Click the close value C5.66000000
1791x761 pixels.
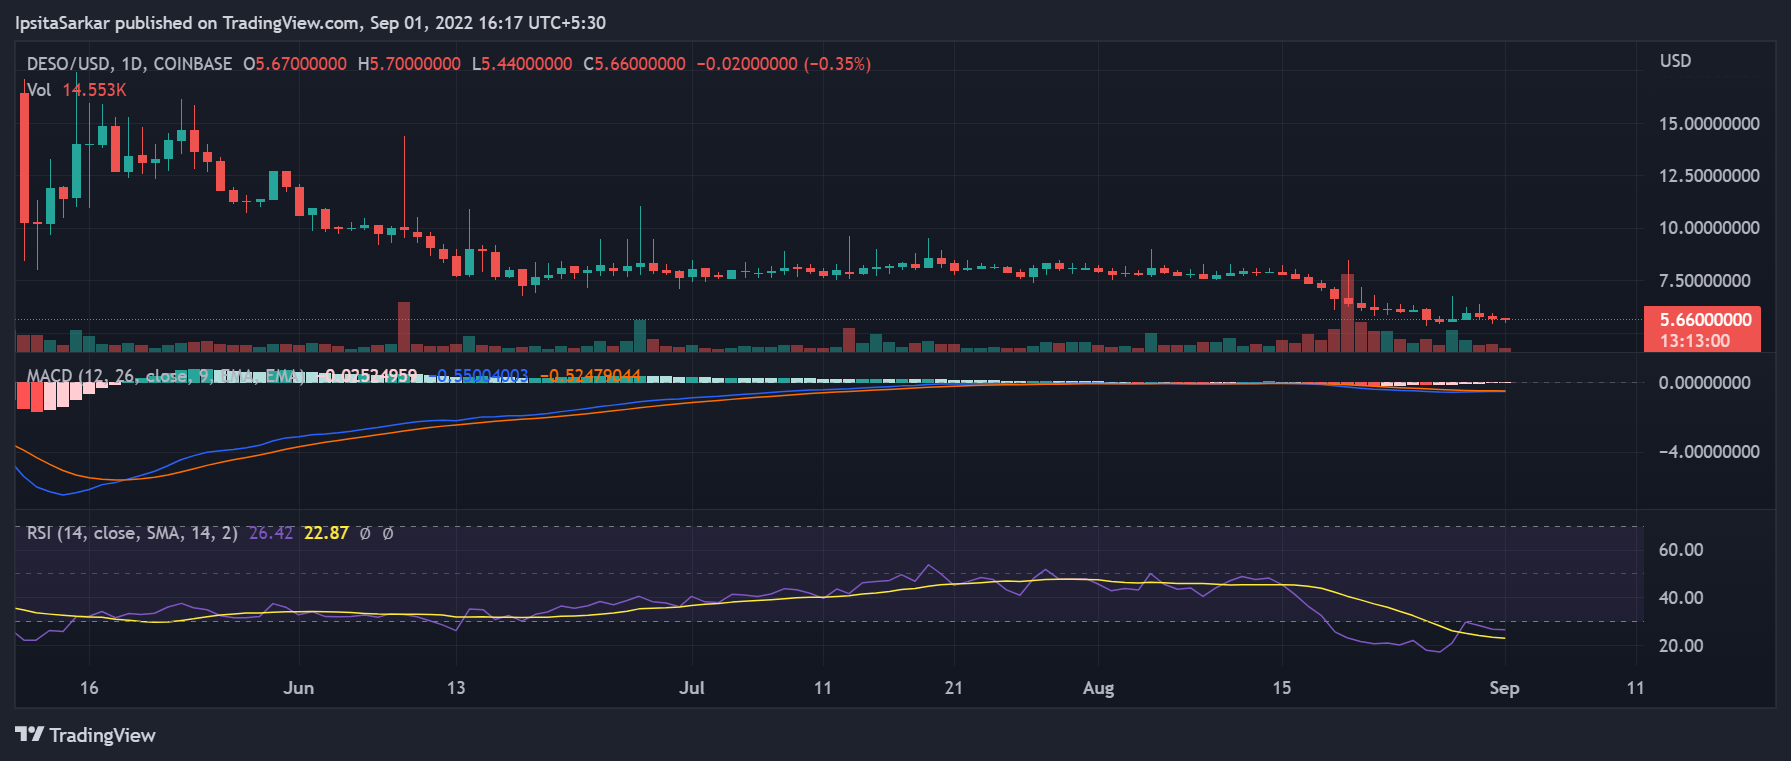point(635,64)
